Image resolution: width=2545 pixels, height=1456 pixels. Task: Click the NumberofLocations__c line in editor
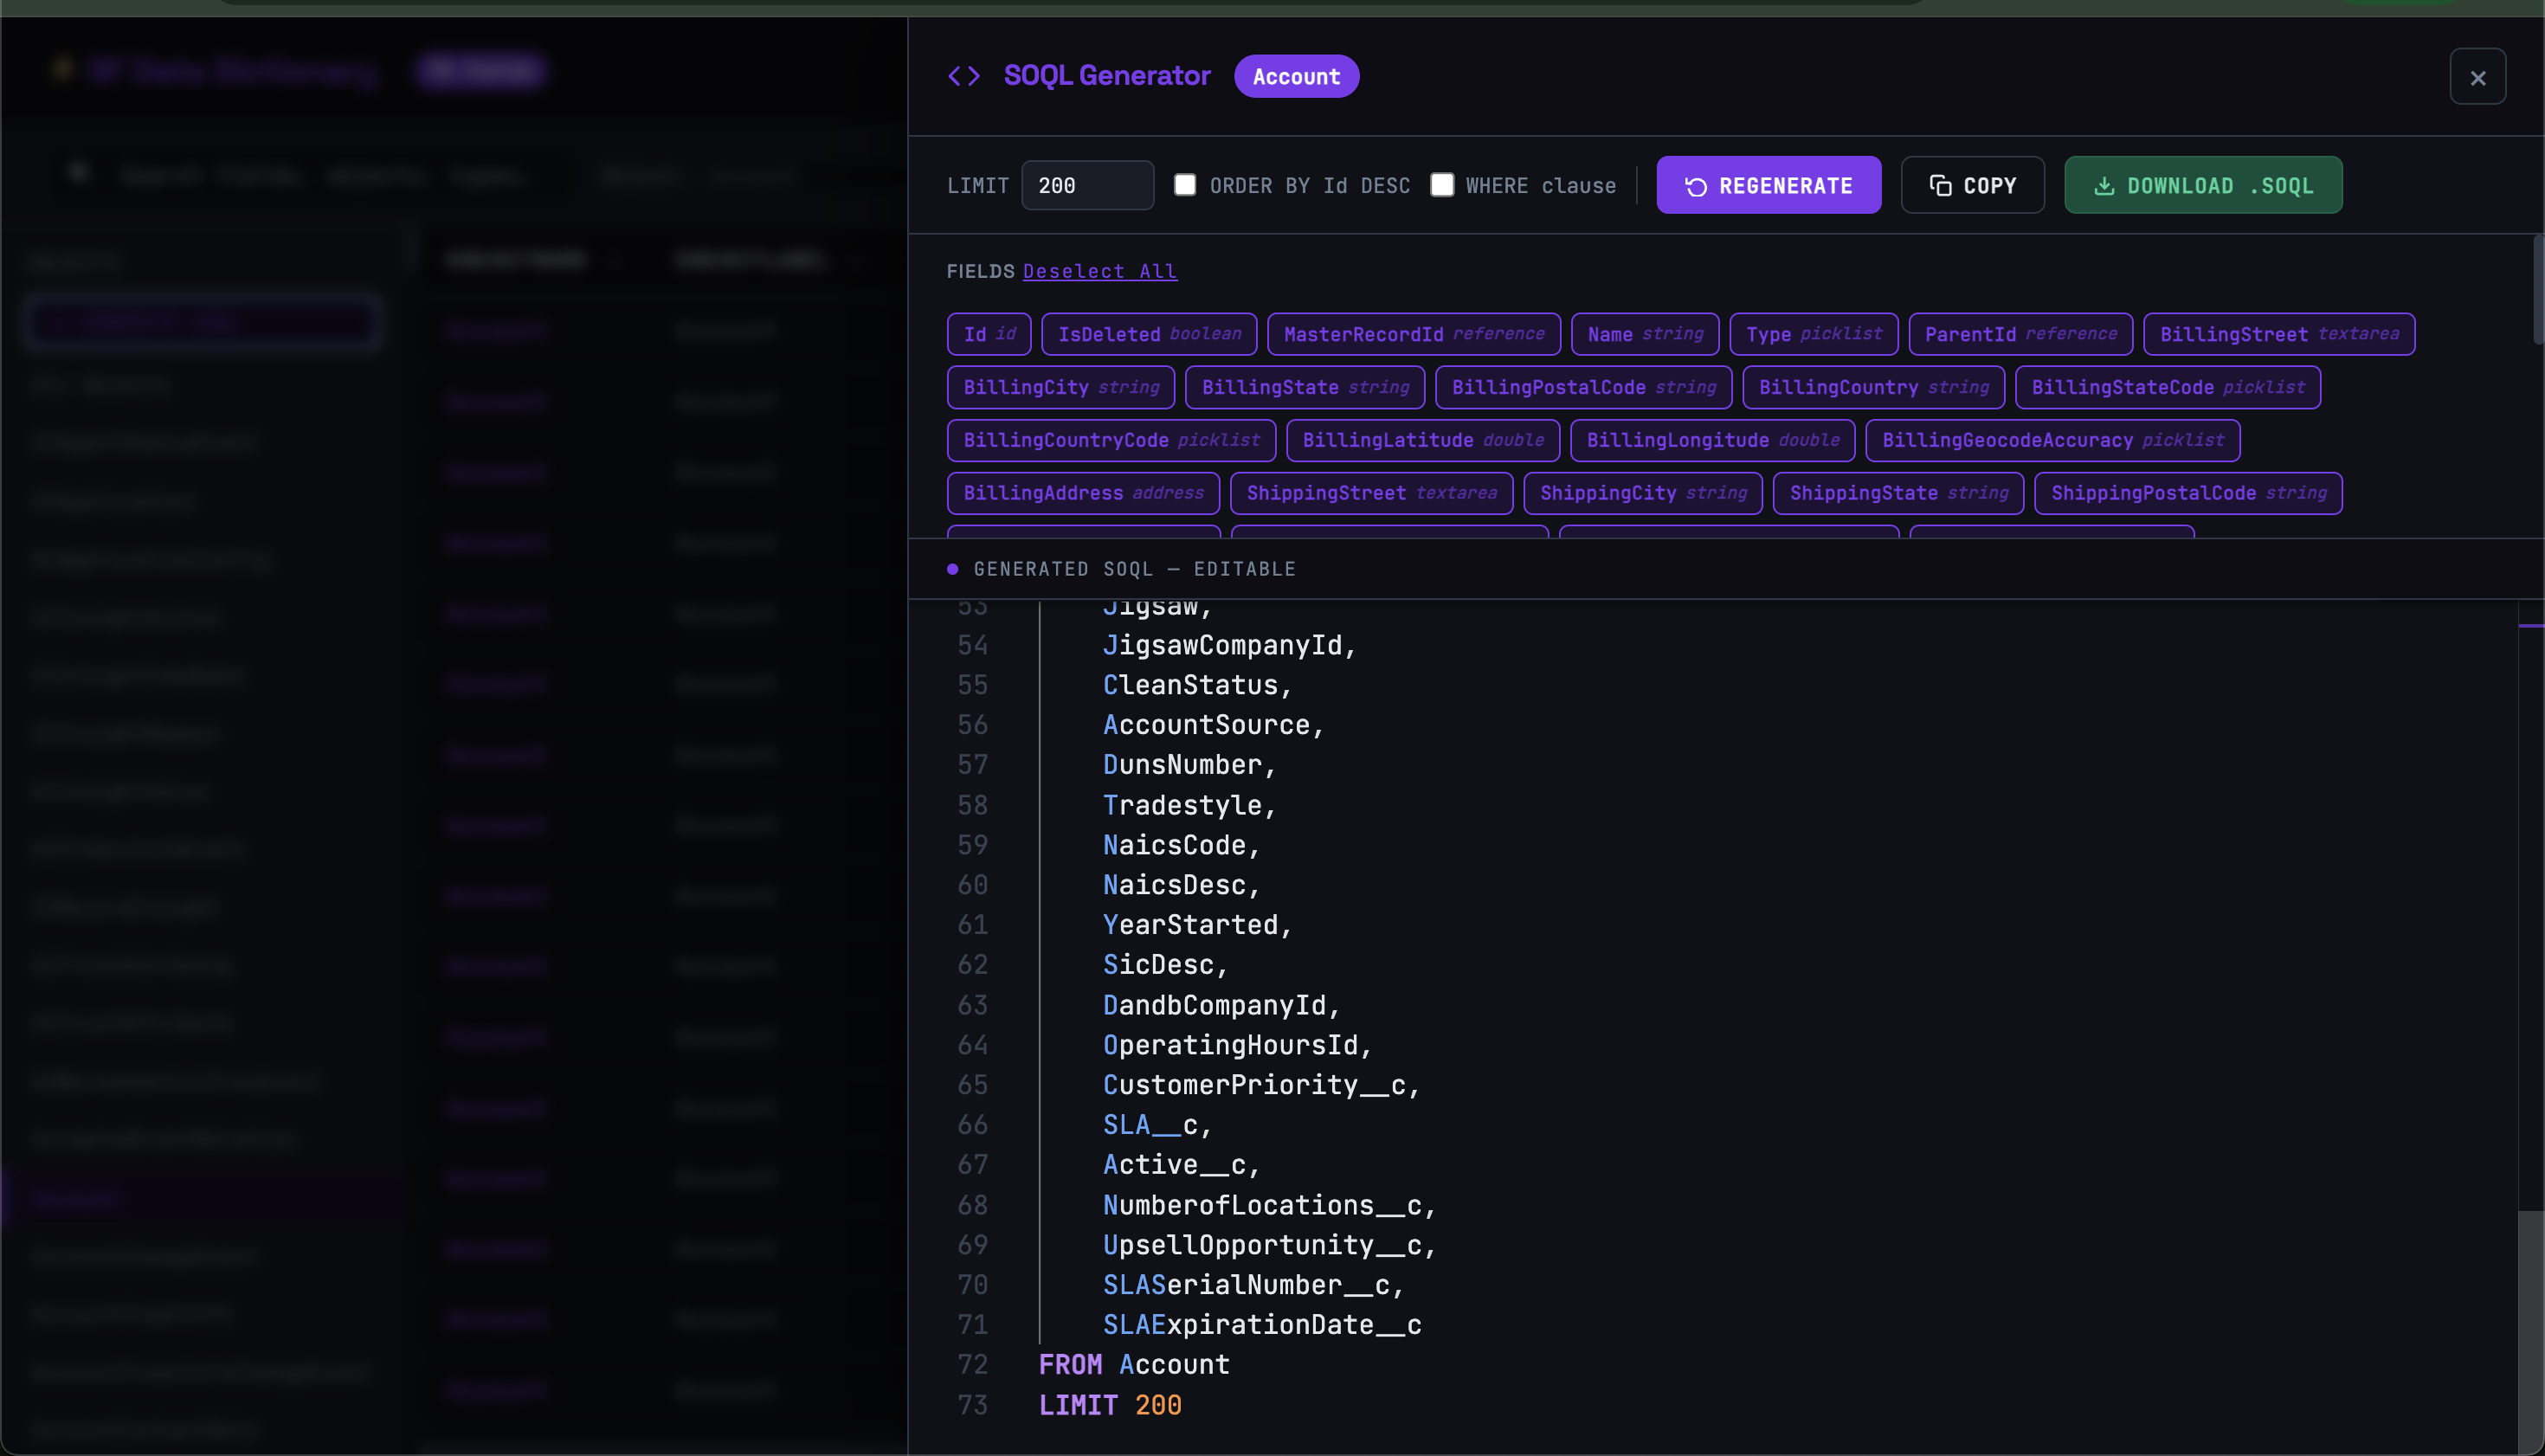click(1269, 1205)
